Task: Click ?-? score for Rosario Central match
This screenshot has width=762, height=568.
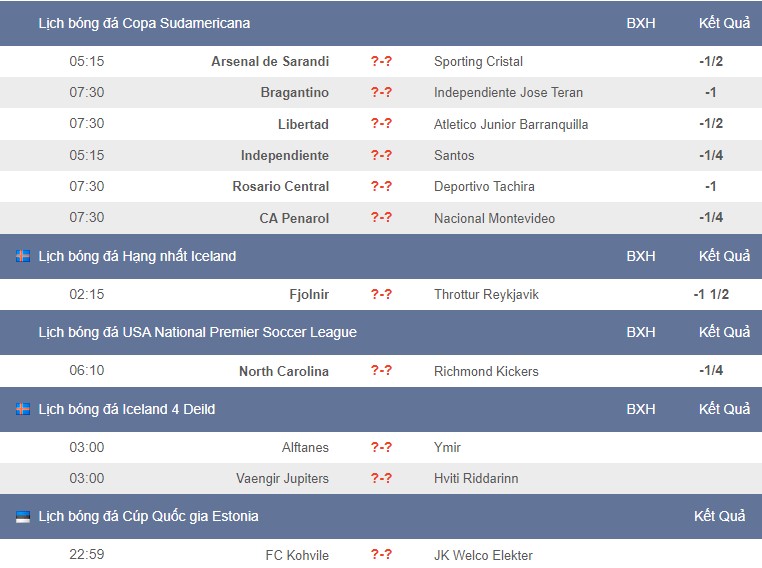Action: click(381, 186)
